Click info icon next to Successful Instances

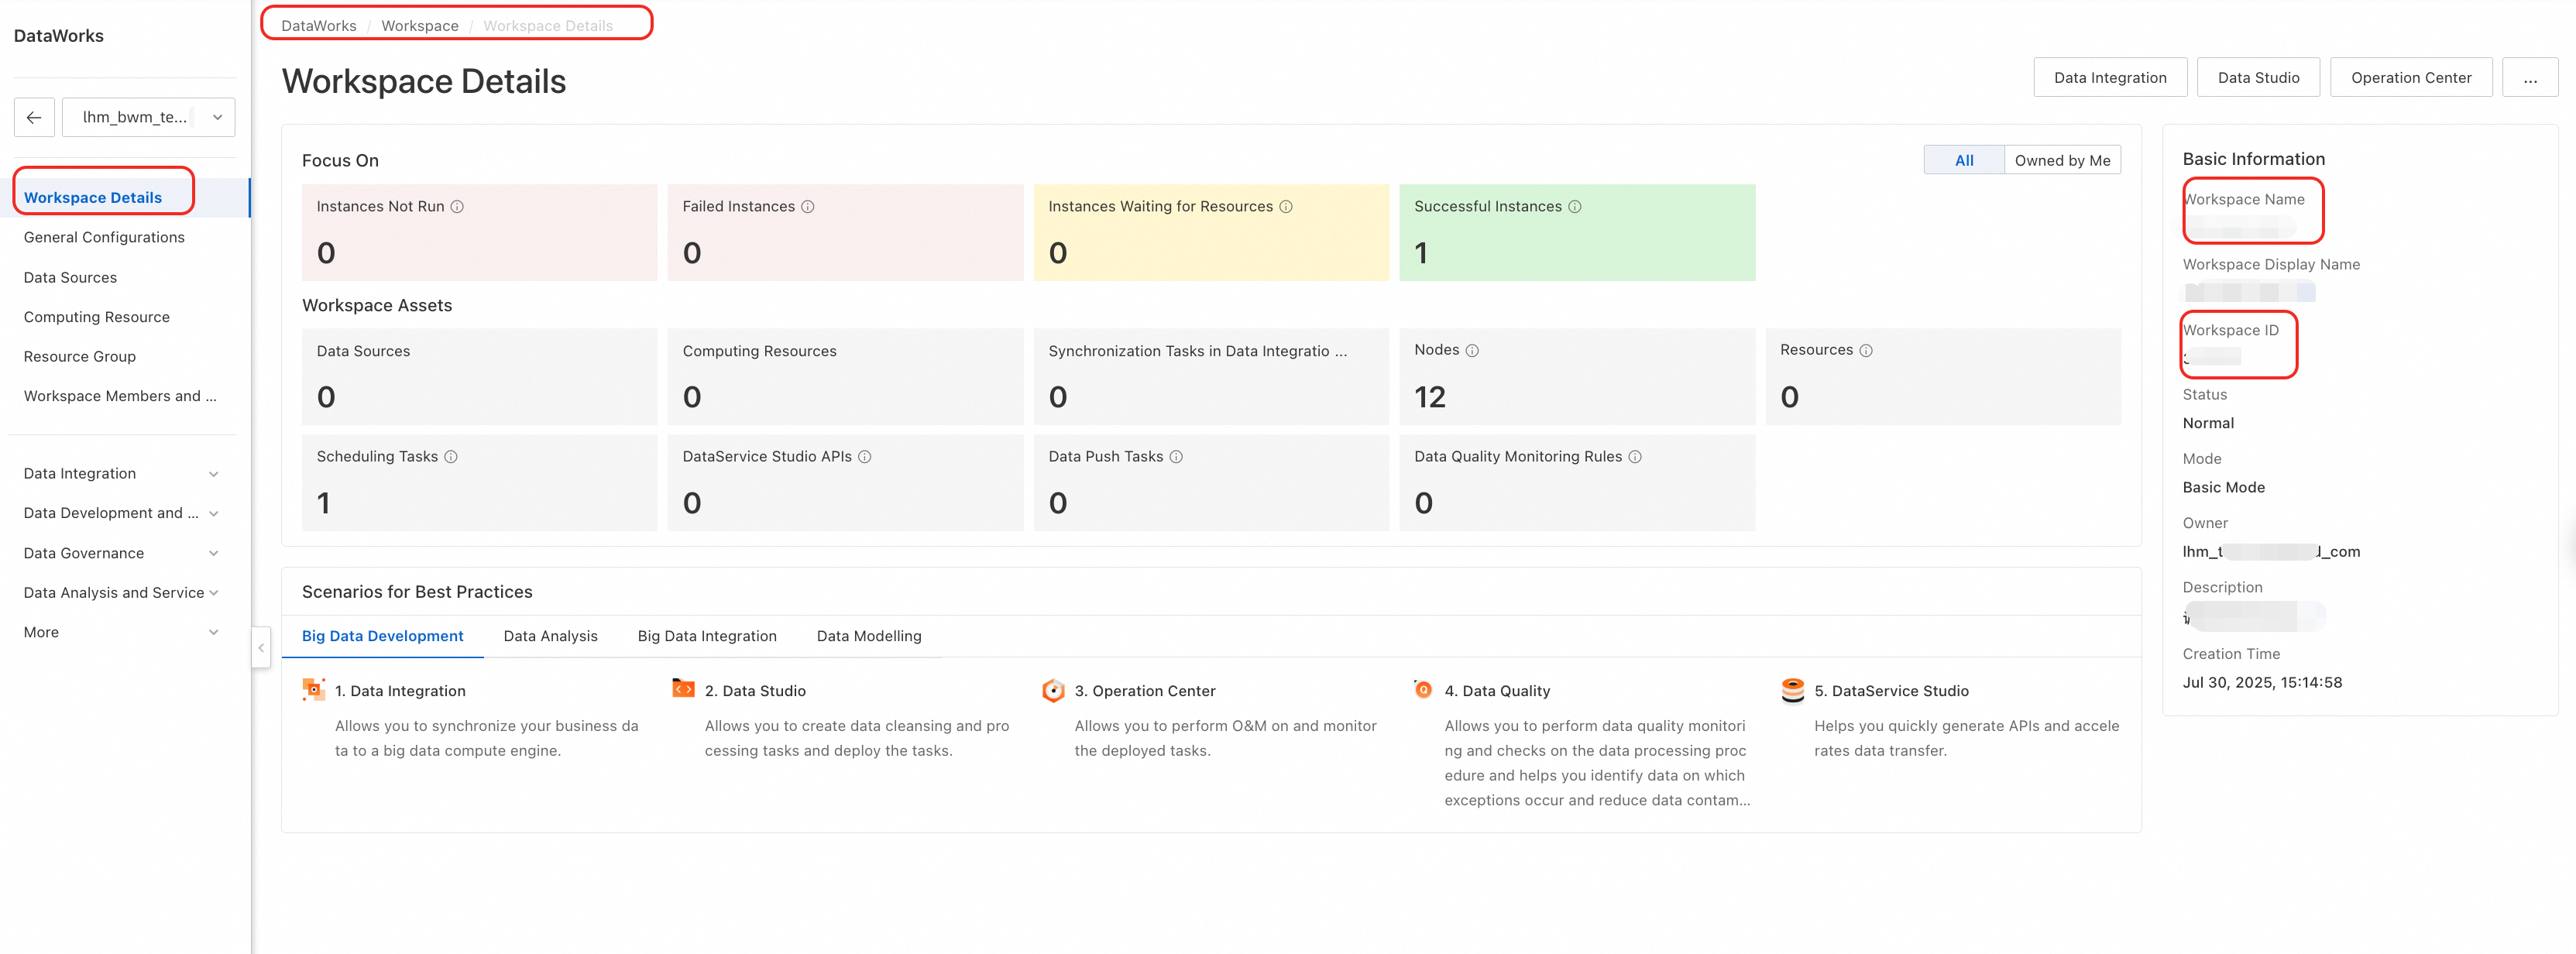[x=1575, y=207]
